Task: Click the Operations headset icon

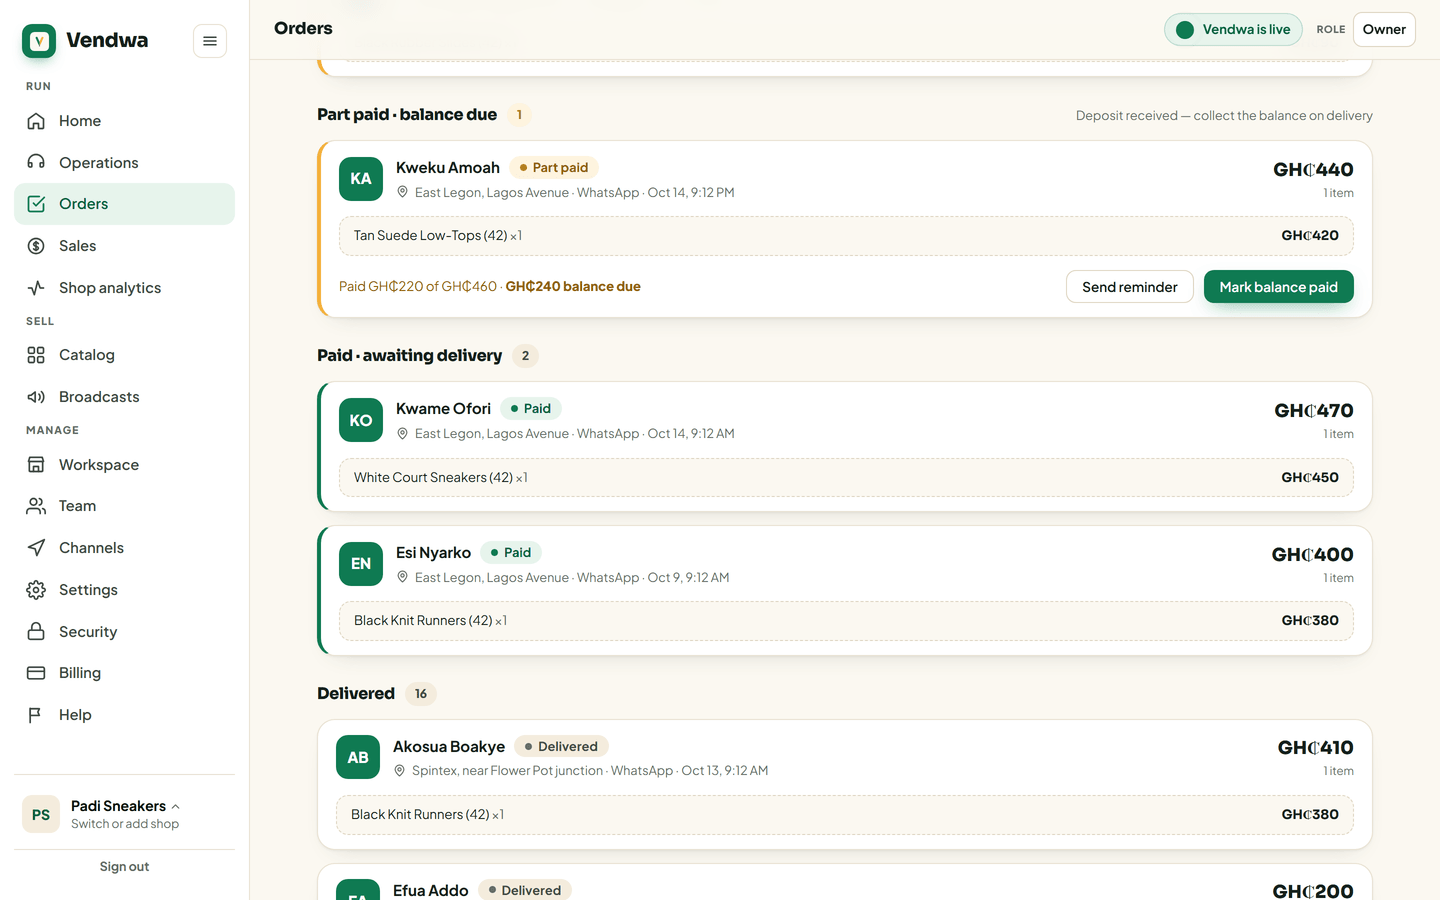Action: [36, 162]
